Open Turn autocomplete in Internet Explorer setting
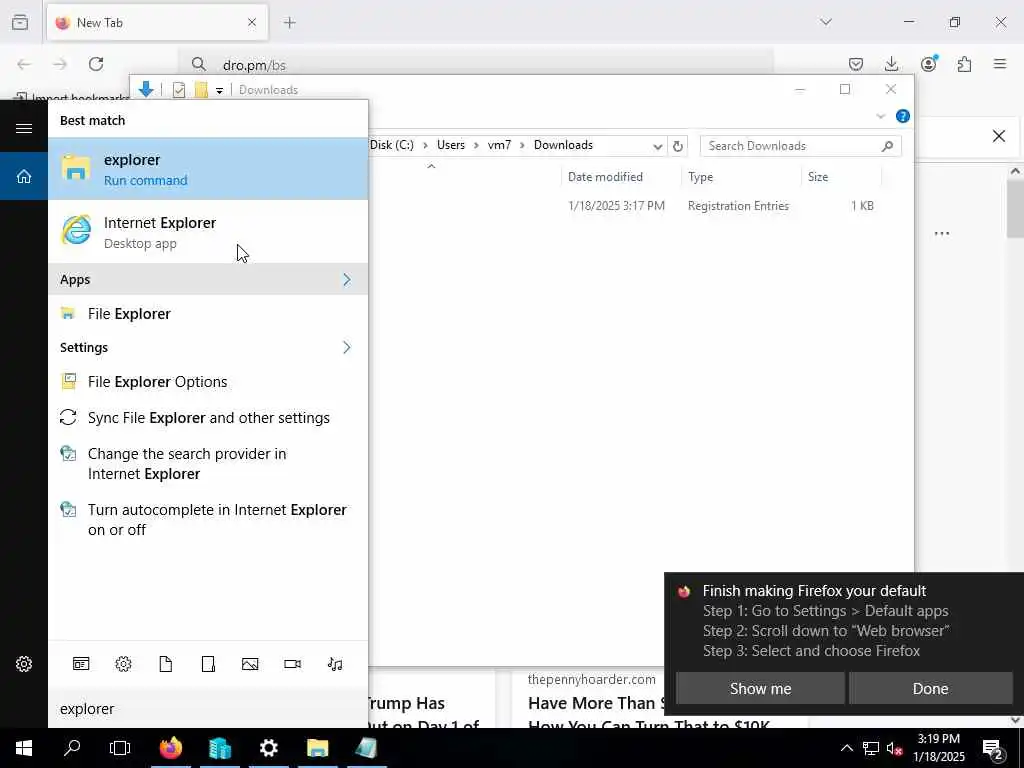The image size is (1024, 768). click(x=208, y=519)
